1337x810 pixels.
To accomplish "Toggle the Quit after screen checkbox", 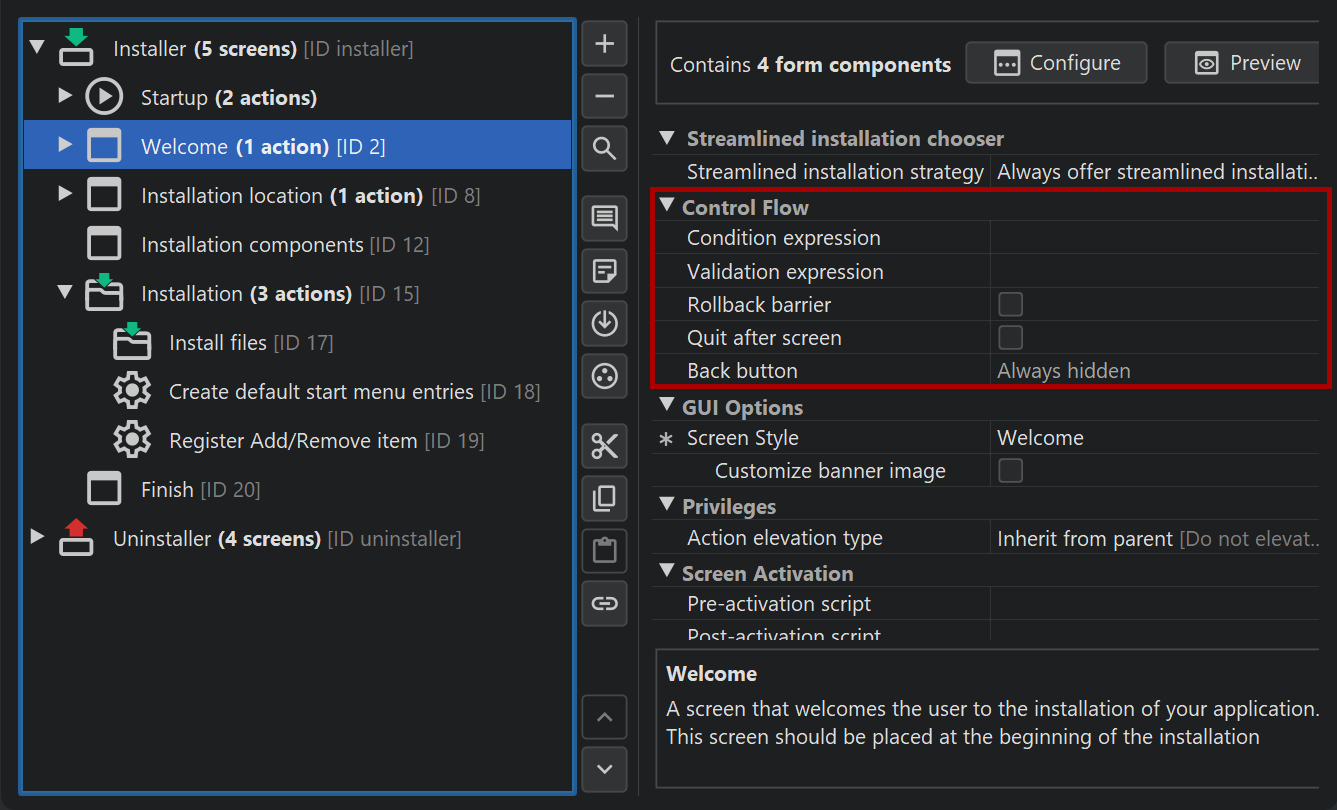I will pyautogui.click(x=1010, y=337).
